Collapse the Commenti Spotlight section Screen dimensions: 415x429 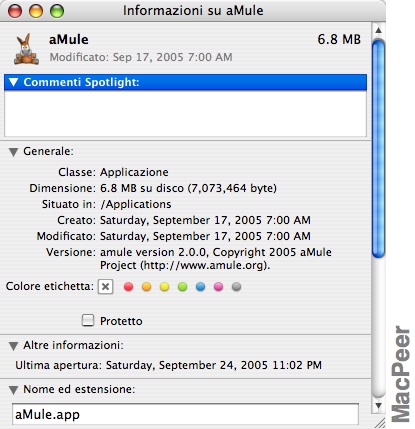tap(13, 82)
